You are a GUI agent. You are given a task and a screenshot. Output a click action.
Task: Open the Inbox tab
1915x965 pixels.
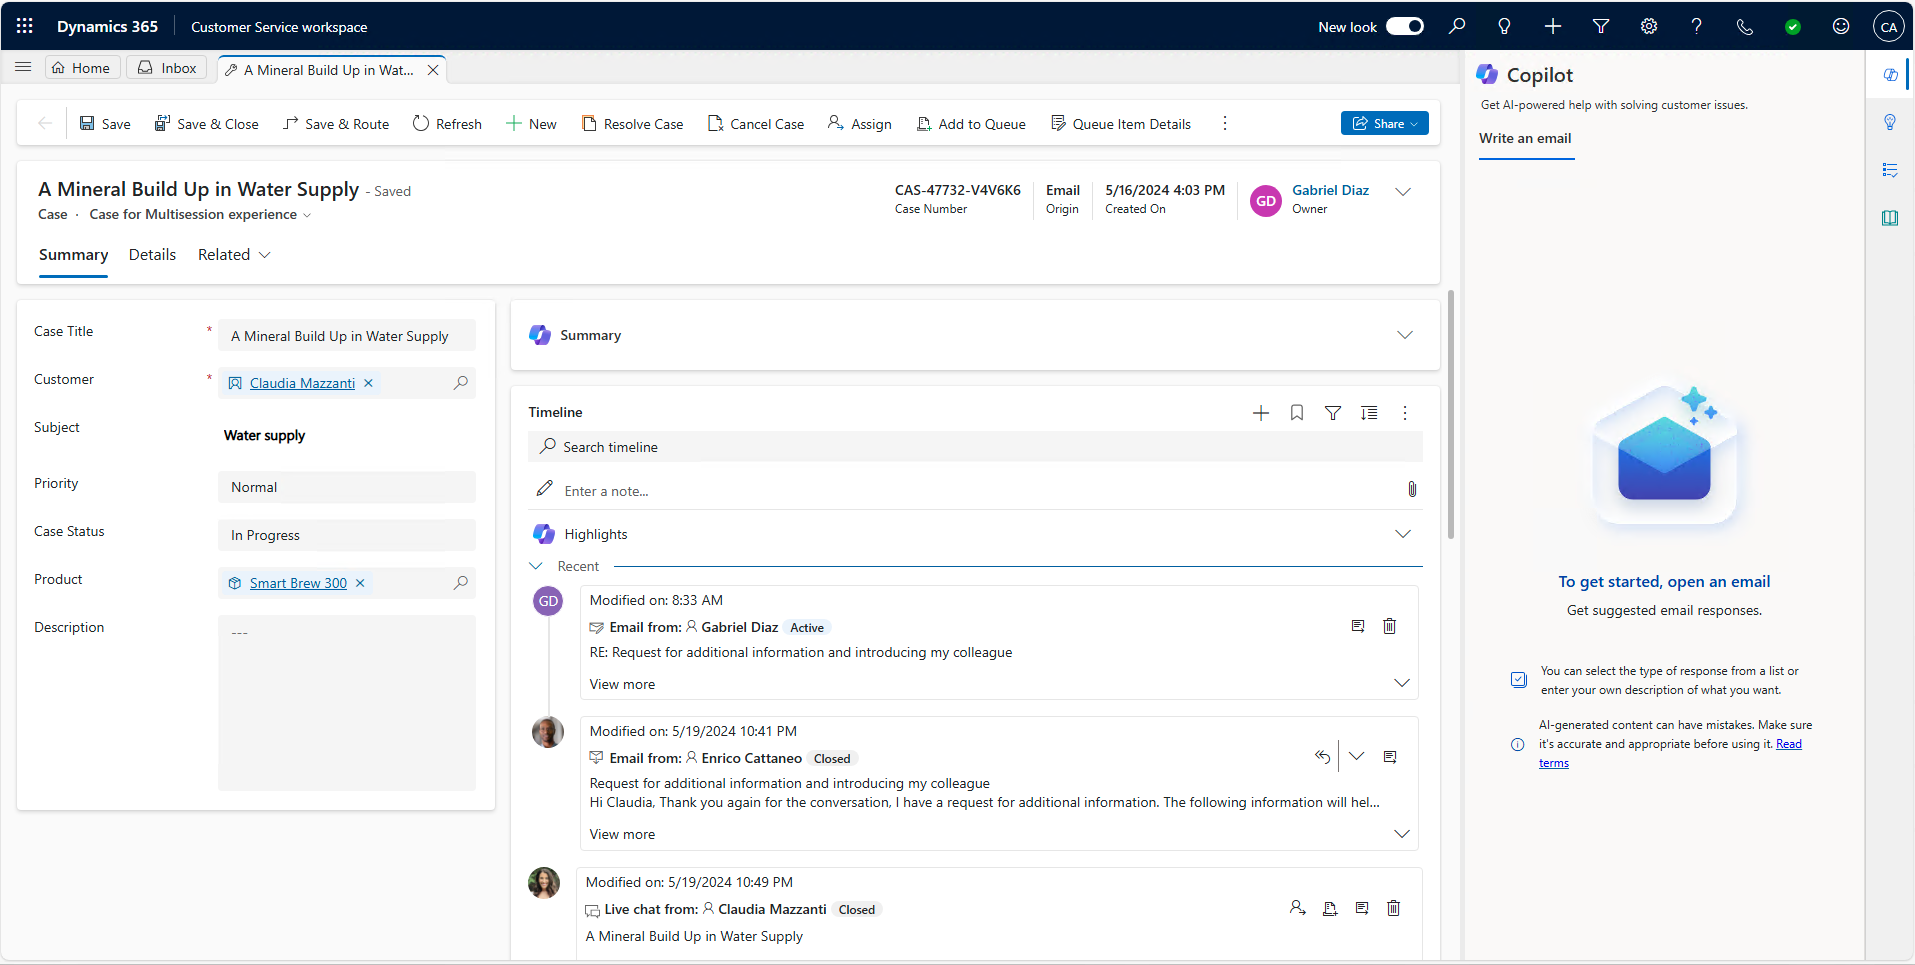point(165,67)
